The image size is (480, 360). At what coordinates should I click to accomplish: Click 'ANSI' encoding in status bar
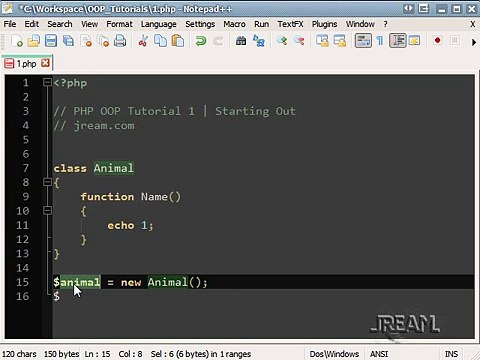pos(379,354)
